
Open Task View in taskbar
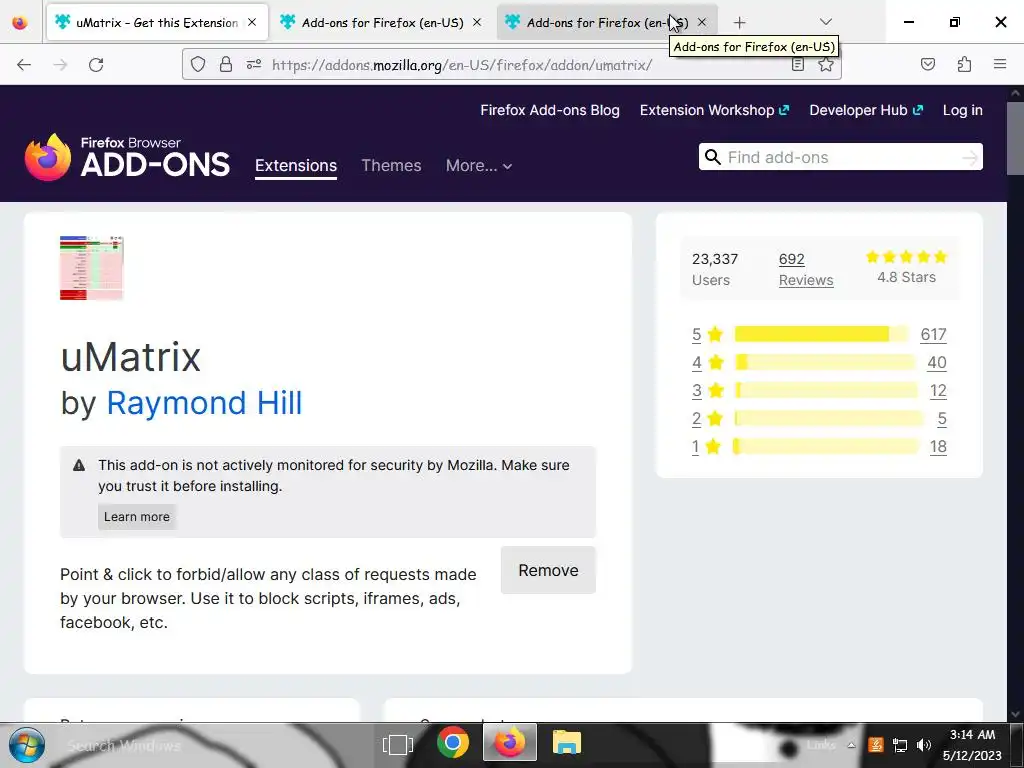point(398,744)
